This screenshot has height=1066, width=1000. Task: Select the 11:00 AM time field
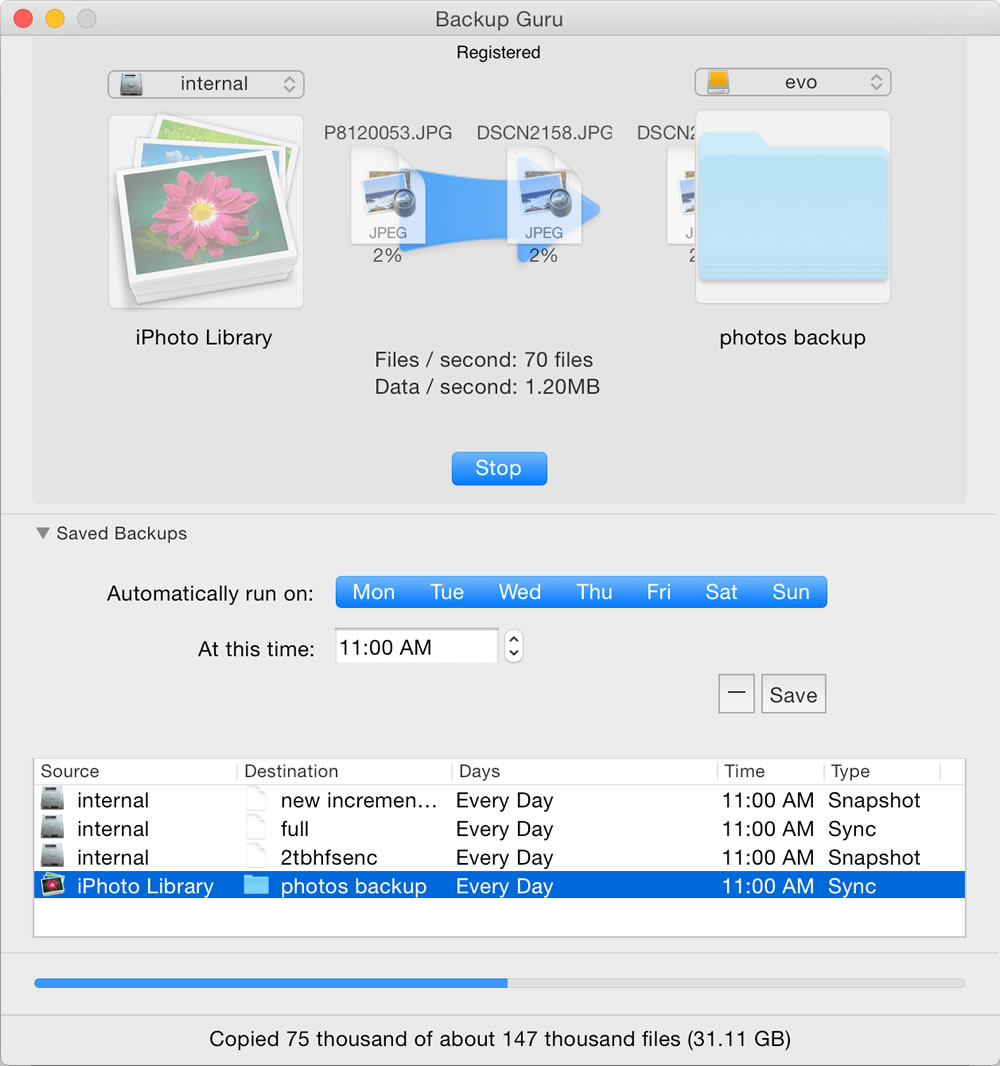coord(416,645)
